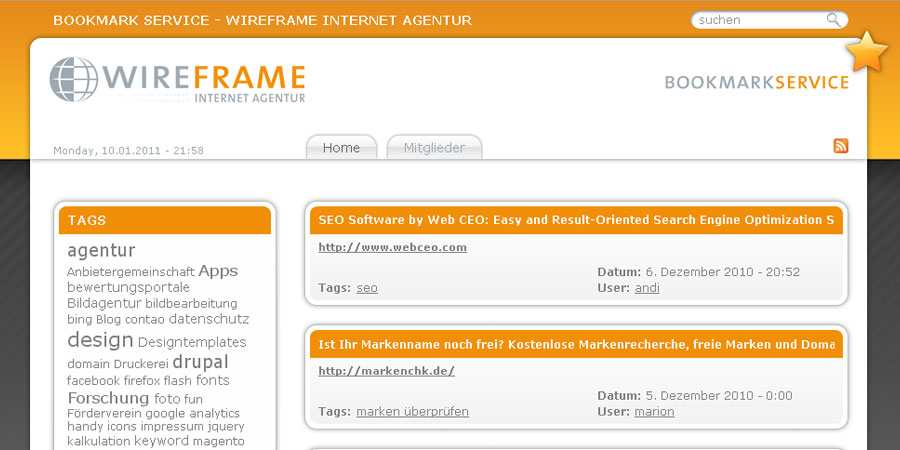Image resolution: width=900 pixels, height=450 pixels.
Task: Switch to the Mitglieder tab
Action: 435,148
